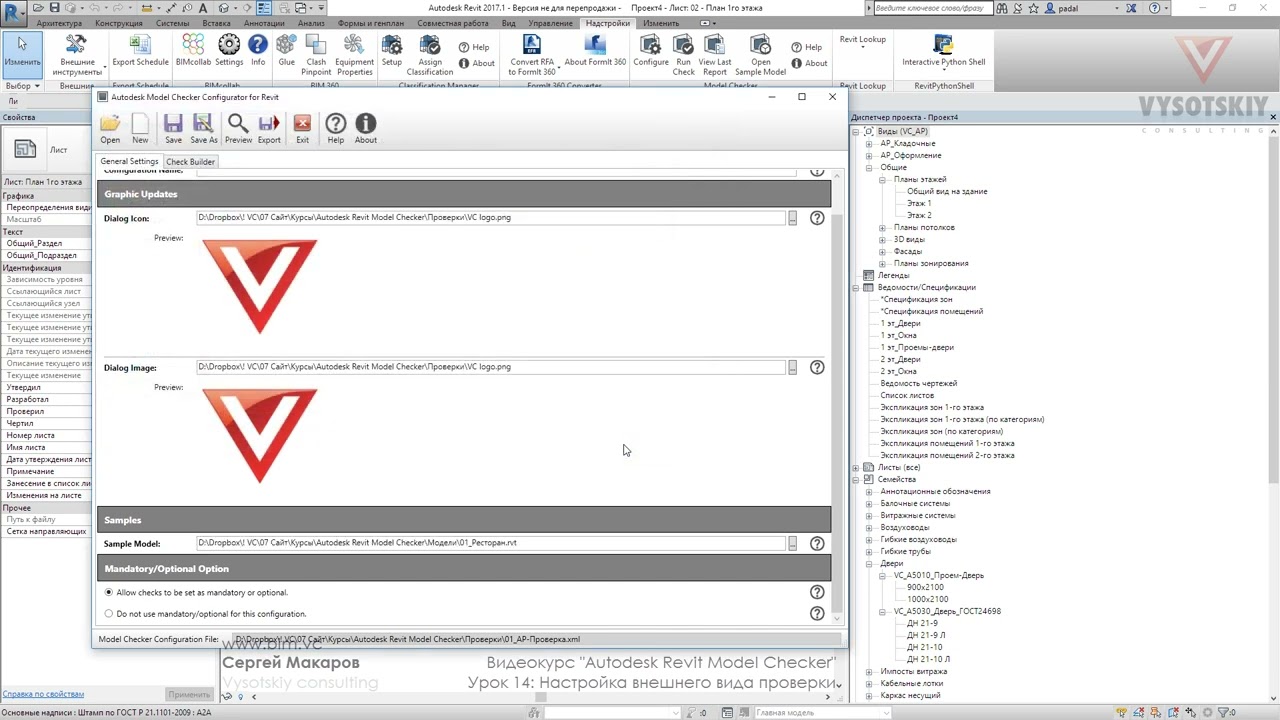
Task: Click Open Sample Model icon
Action: [x=761, y=55]
